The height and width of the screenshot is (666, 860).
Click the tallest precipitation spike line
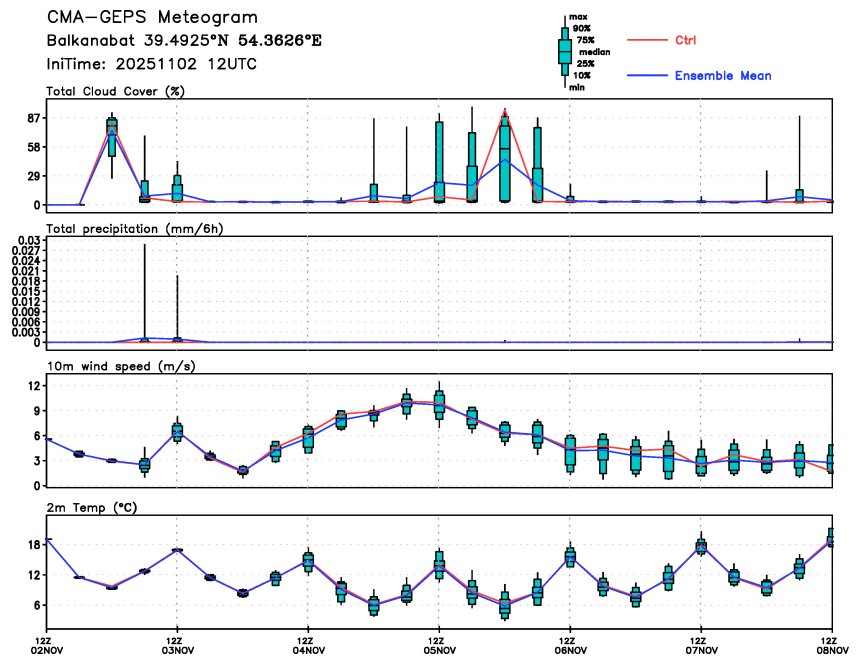pyautogui.click(x=145, y=290)
